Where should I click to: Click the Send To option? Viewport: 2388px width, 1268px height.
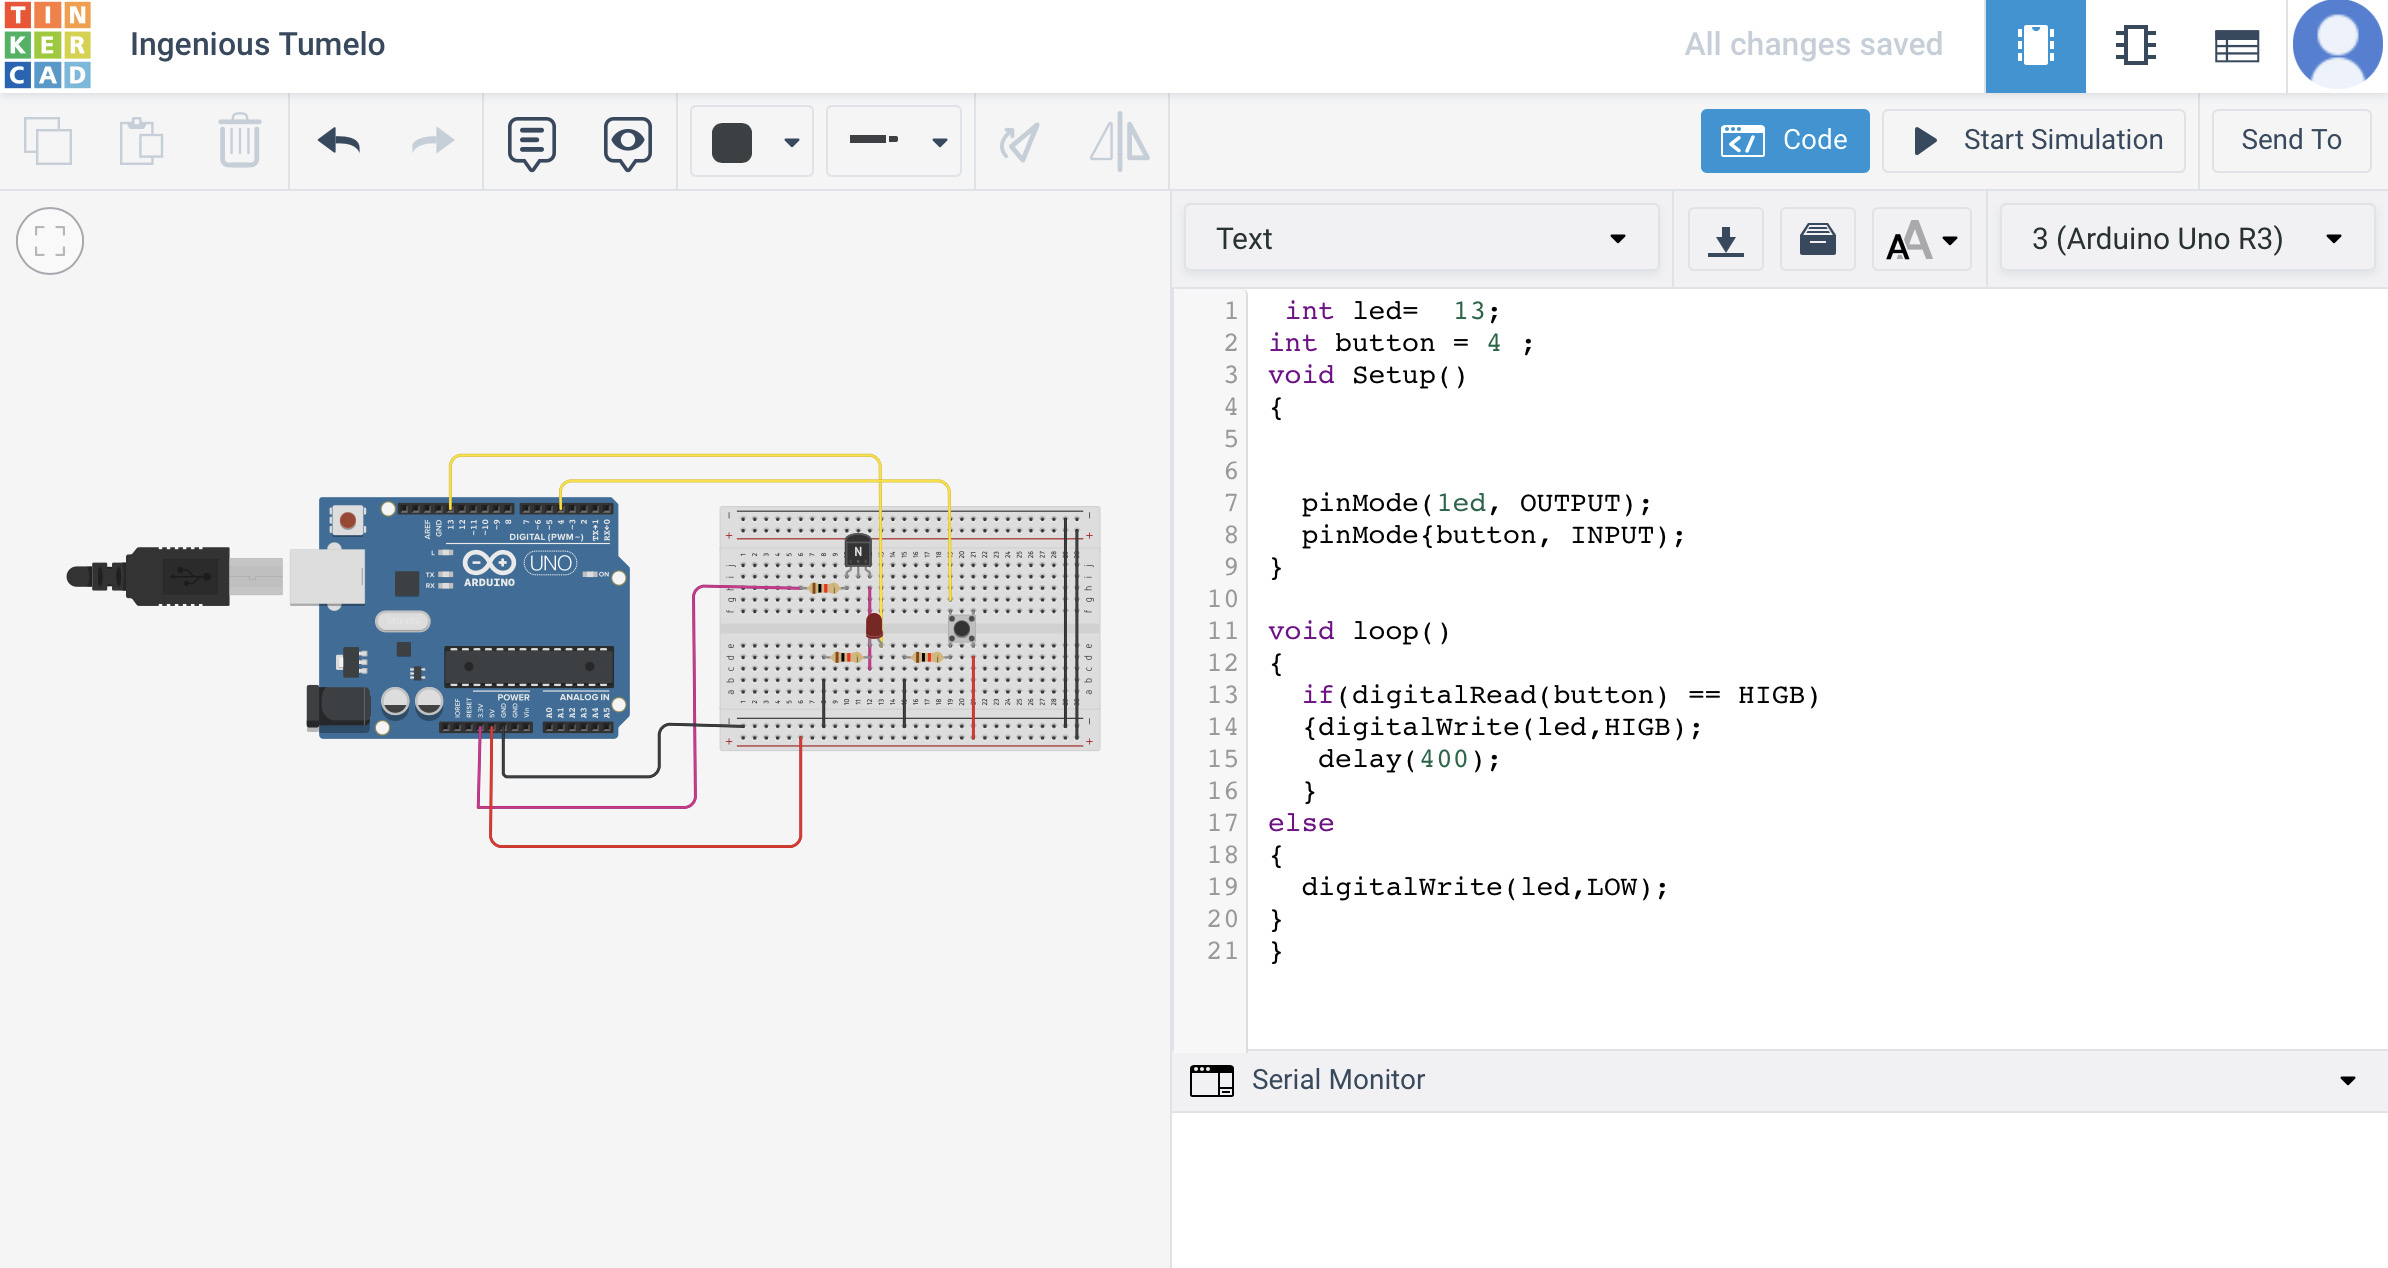[2291, 140]
